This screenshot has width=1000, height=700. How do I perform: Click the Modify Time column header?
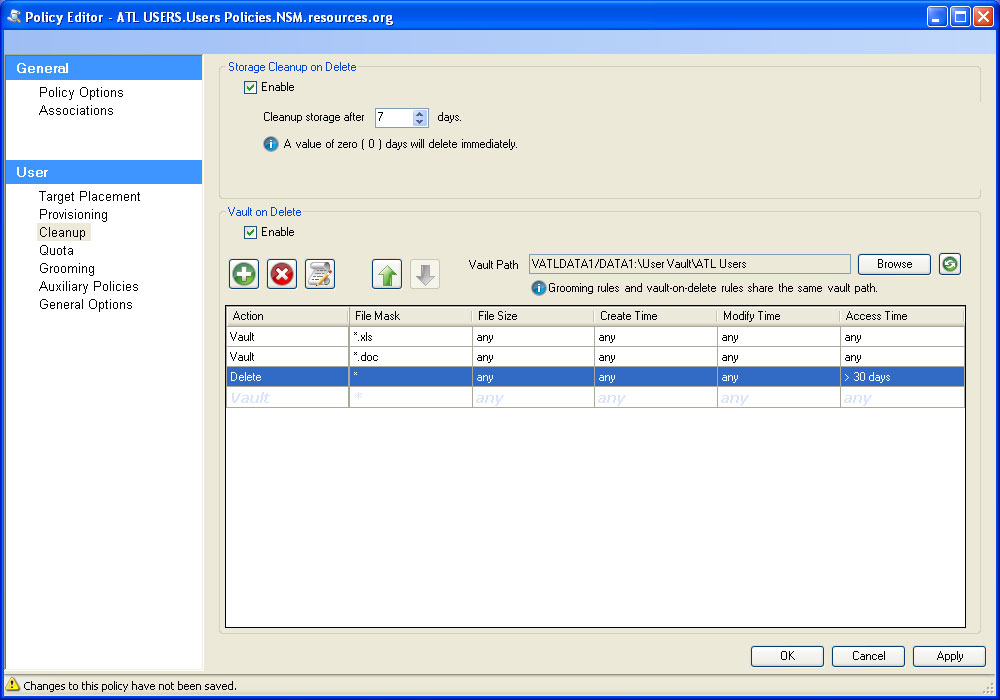click(779, 316)
